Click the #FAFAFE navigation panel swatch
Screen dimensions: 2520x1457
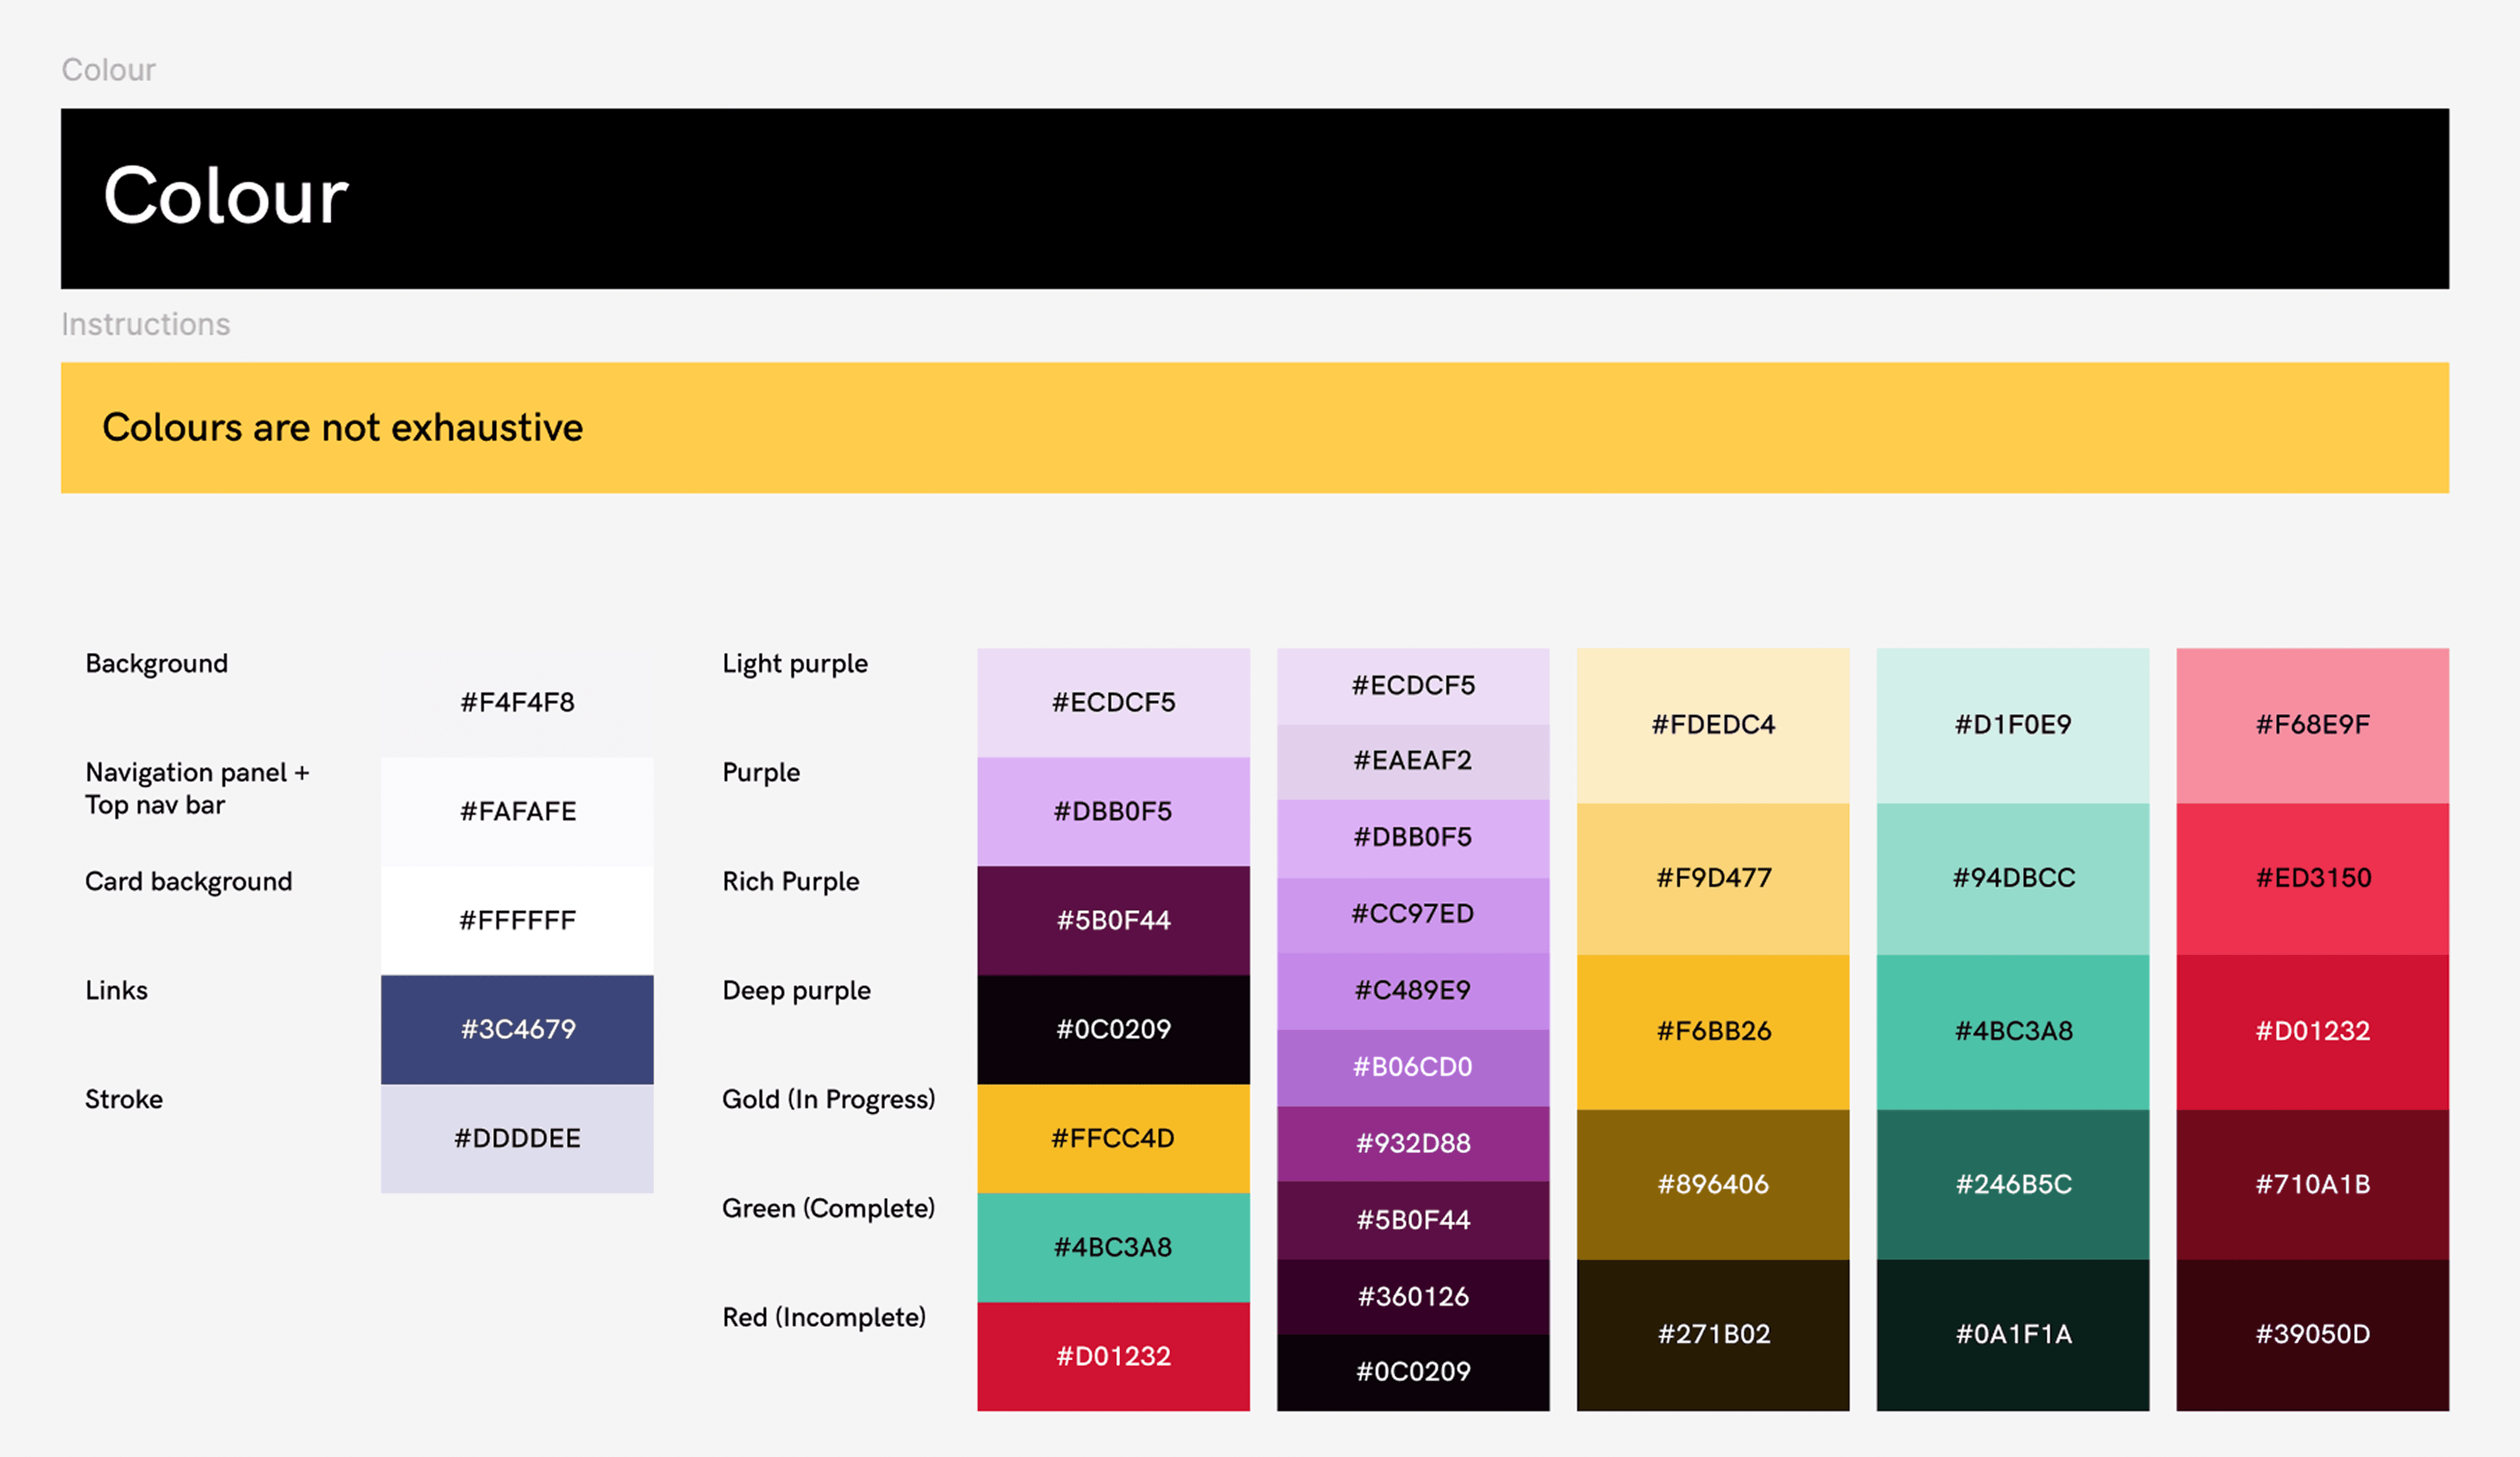(x=517, y=811)
